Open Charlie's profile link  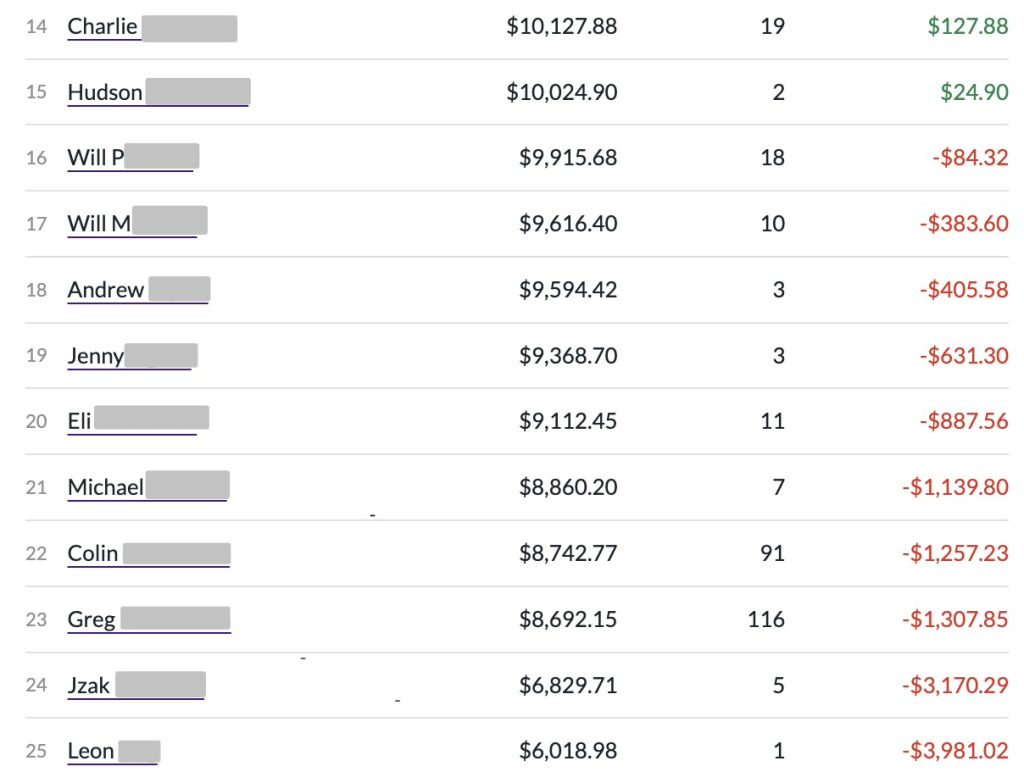[x=103, y=27]
